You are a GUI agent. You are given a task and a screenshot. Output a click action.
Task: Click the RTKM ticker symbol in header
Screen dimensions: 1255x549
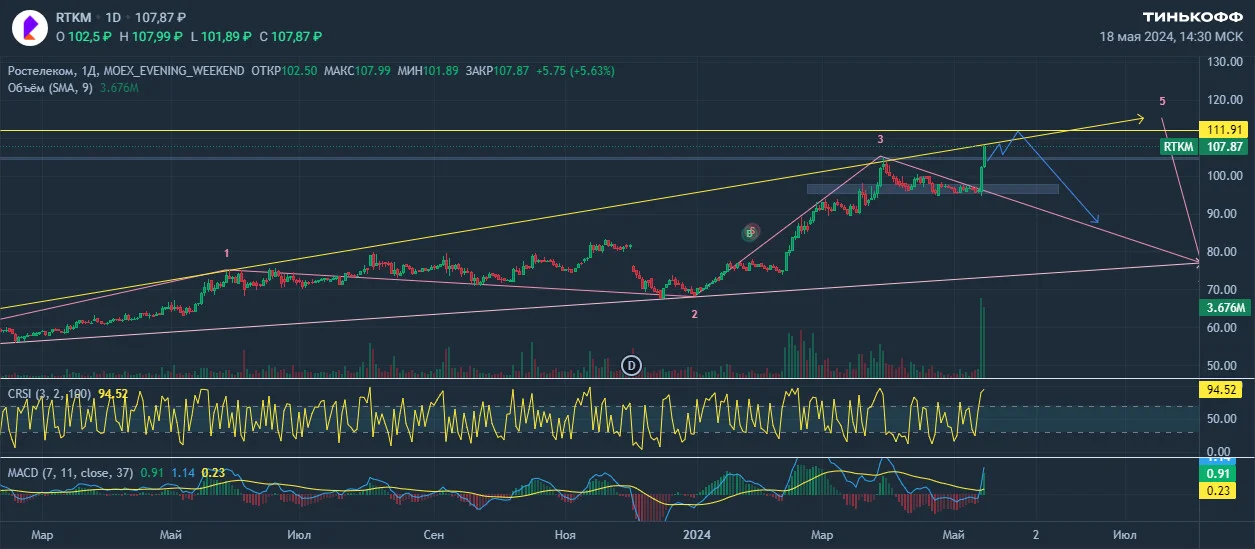click(73, 18)
